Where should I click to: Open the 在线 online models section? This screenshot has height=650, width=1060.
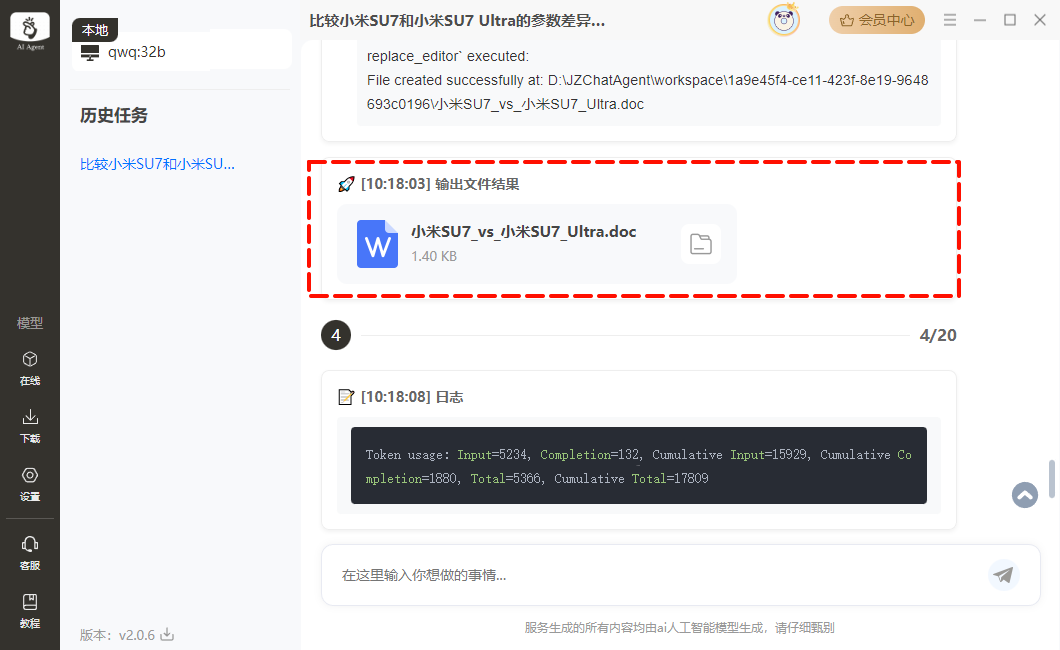(x=30, y=368)
